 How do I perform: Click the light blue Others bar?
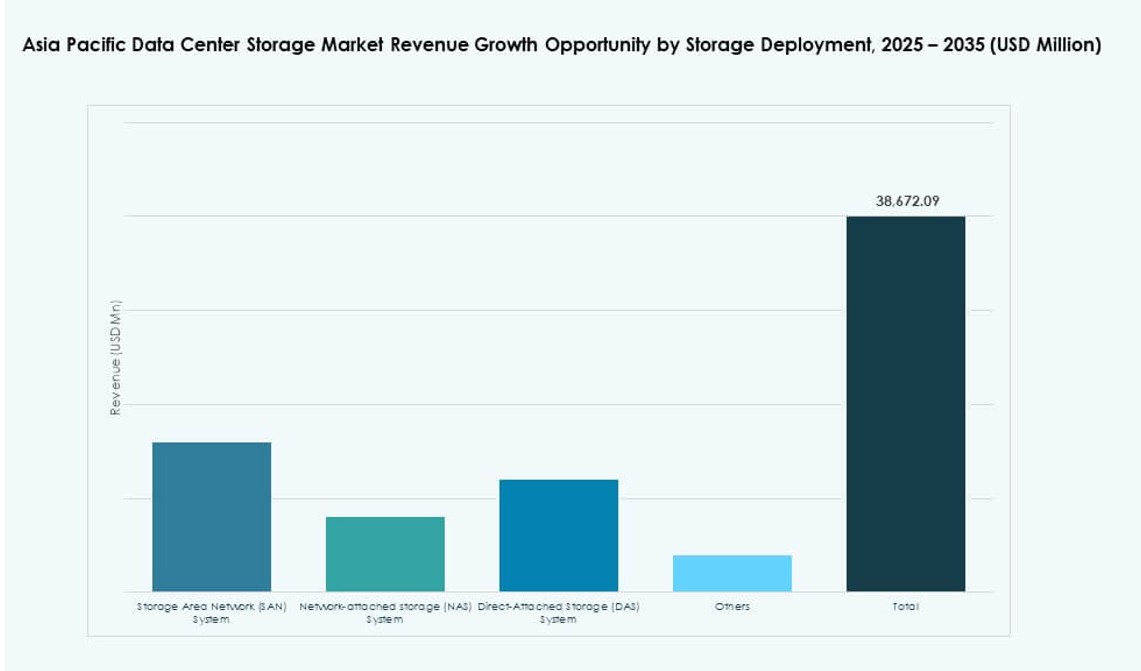732,571
